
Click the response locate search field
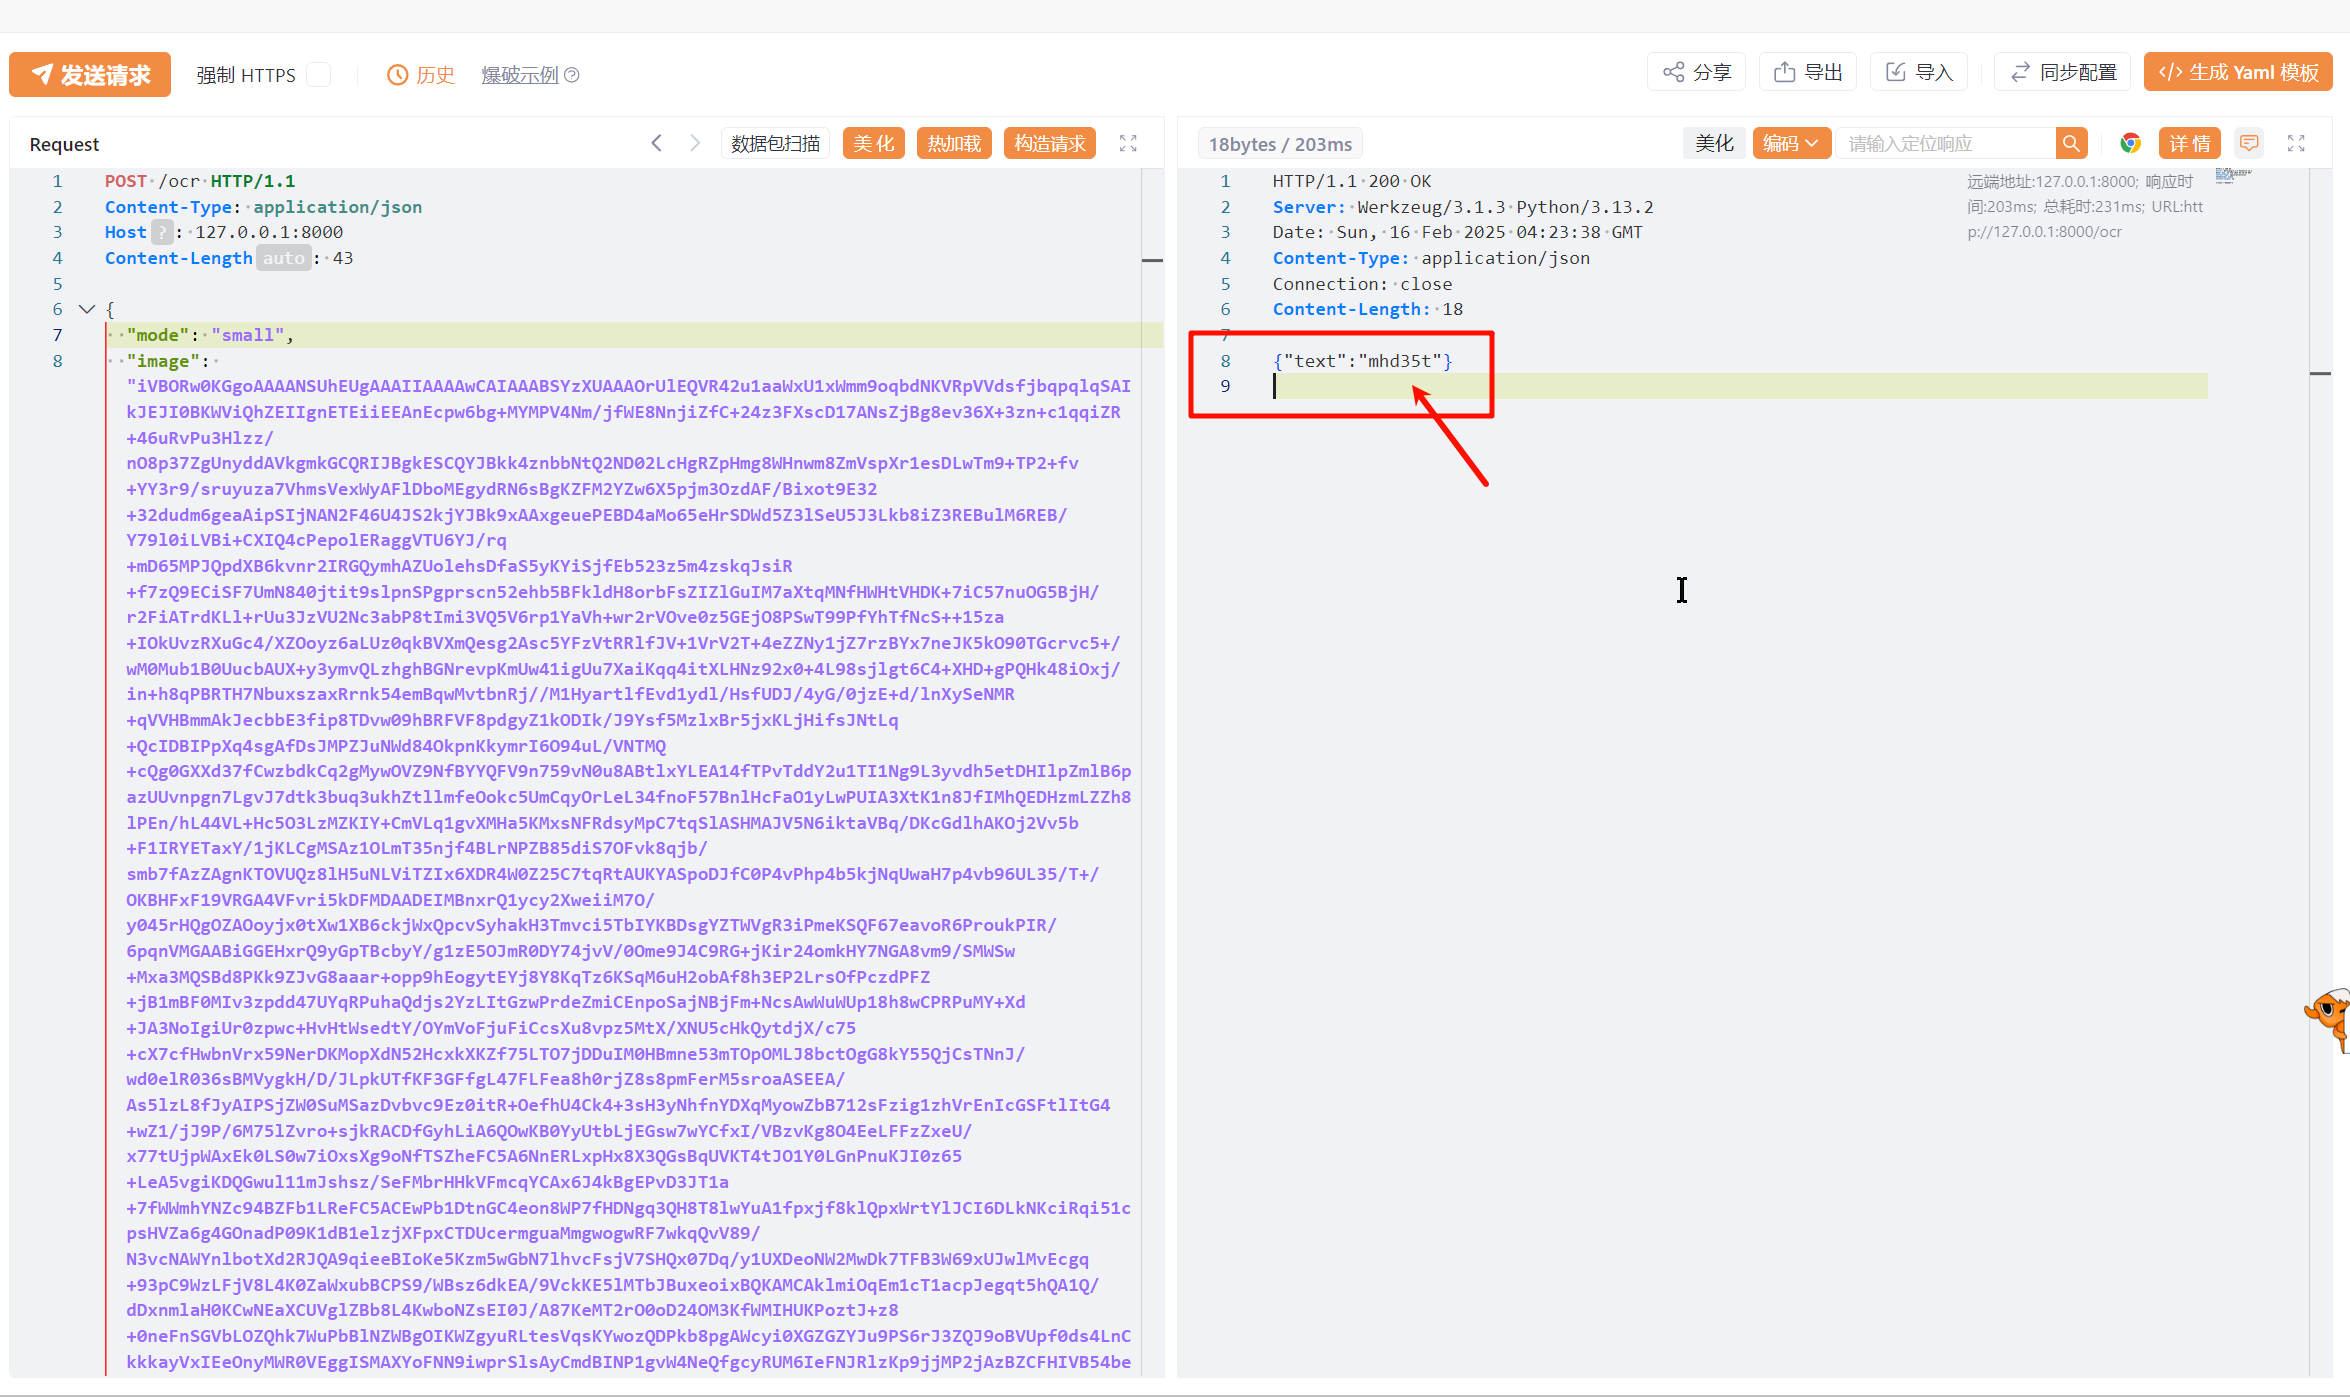coord(1945,143)
